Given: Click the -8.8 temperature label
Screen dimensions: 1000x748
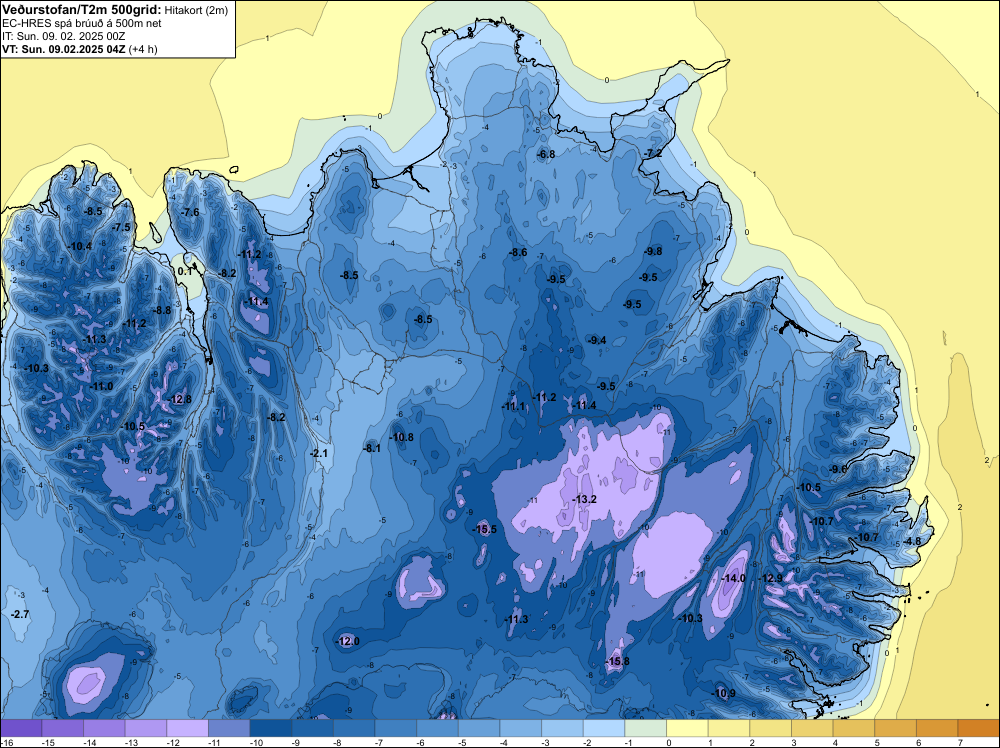Looking at the screenshot, I should 162,311.
